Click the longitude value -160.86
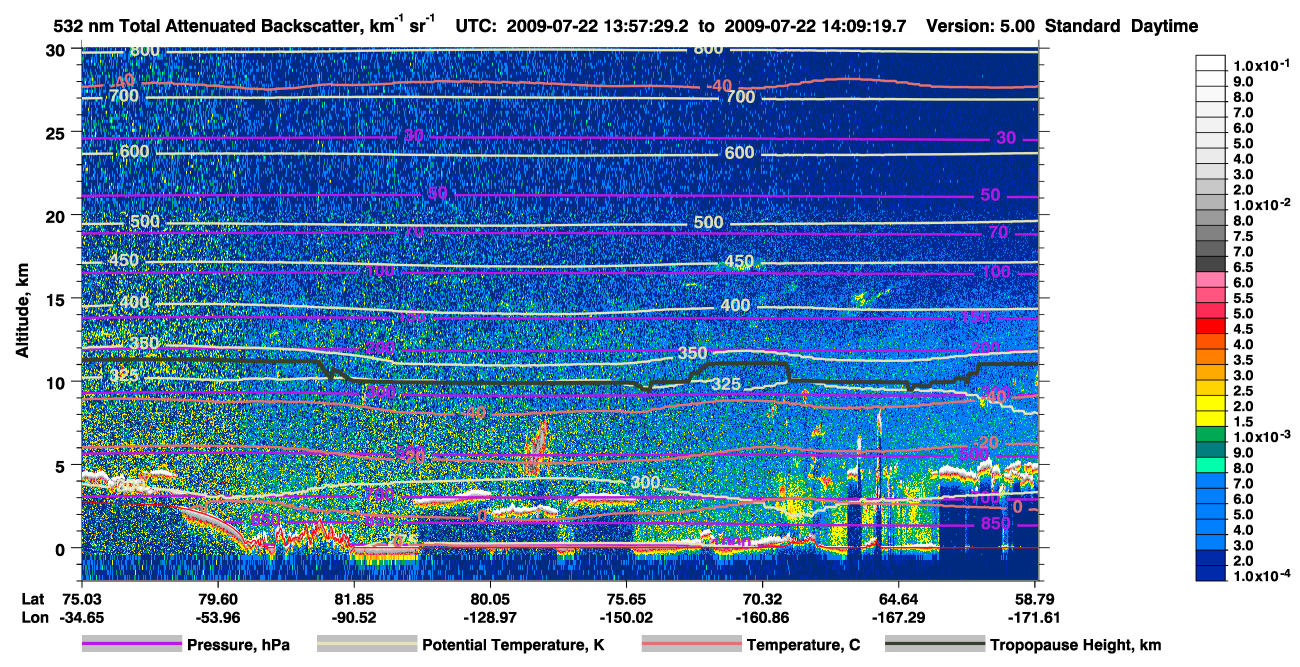Screen dimensions: 1300x667 point(762,618)
